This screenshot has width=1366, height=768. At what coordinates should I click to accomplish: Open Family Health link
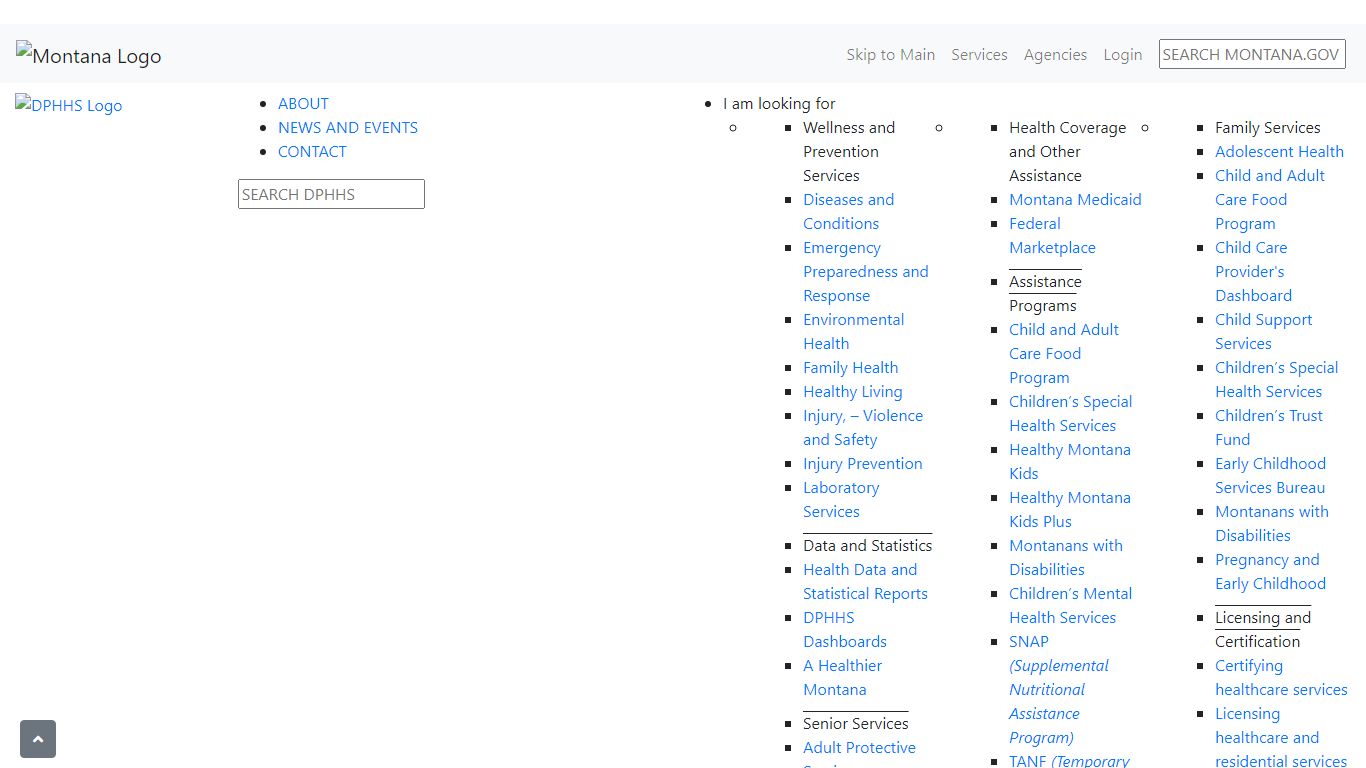pos(850,367)
